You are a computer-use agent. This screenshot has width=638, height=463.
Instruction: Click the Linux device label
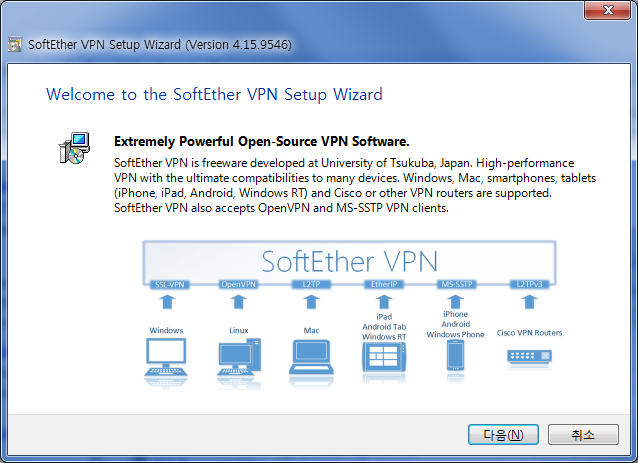[x=239, y=330]
